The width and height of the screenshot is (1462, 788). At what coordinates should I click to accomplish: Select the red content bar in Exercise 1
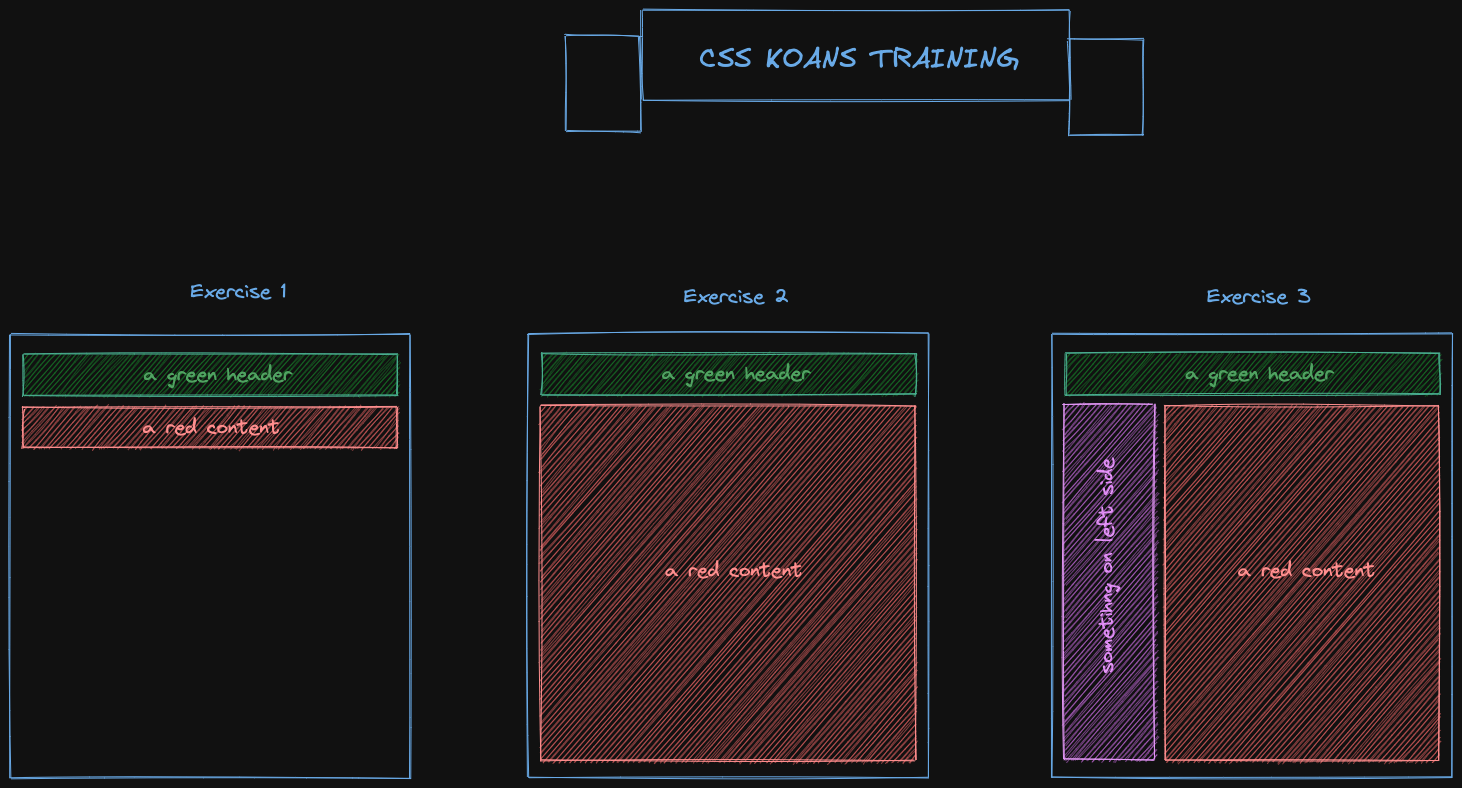tap(209, 427)
